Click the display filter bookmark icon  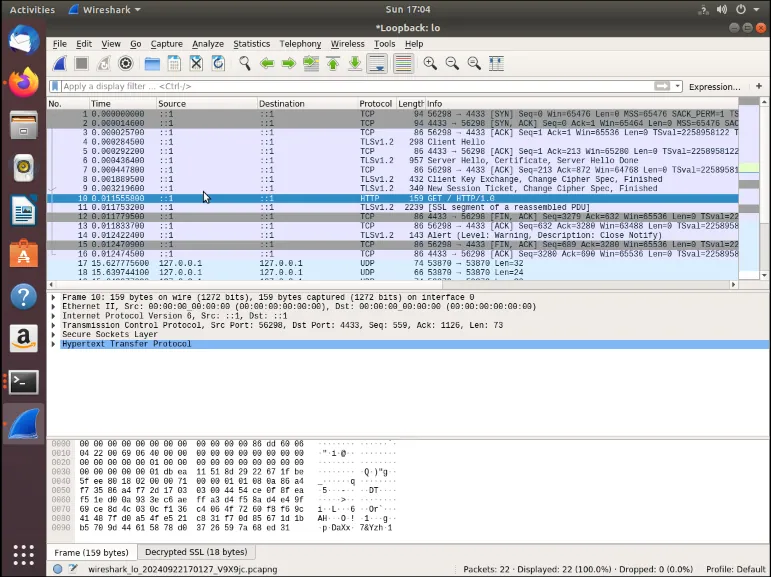[x=55, y=86]
